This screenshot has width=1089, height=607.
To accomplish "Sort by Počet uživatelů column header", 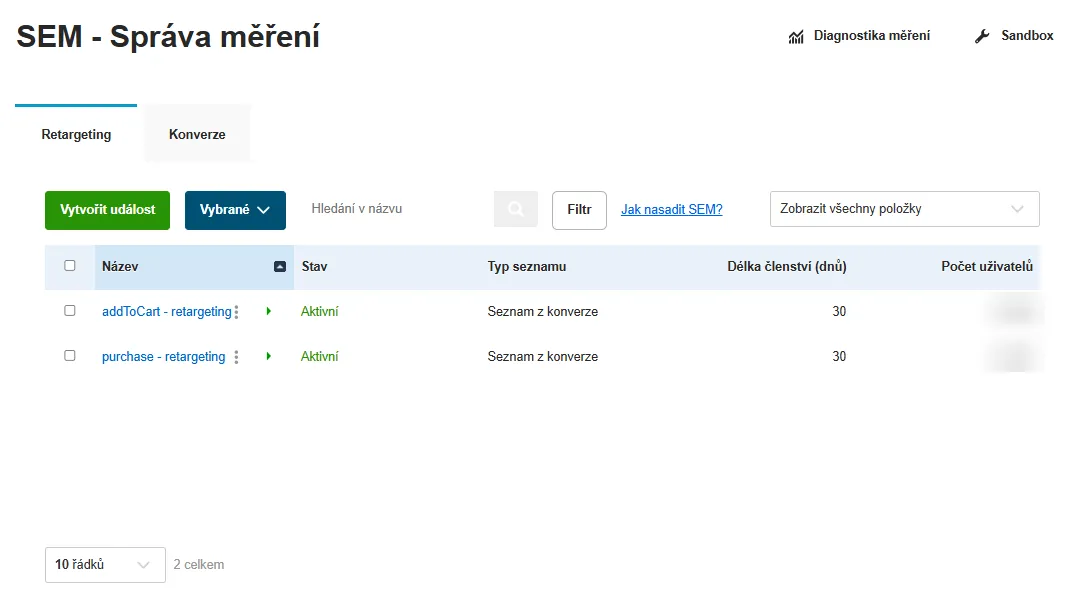I will point(987,267).
